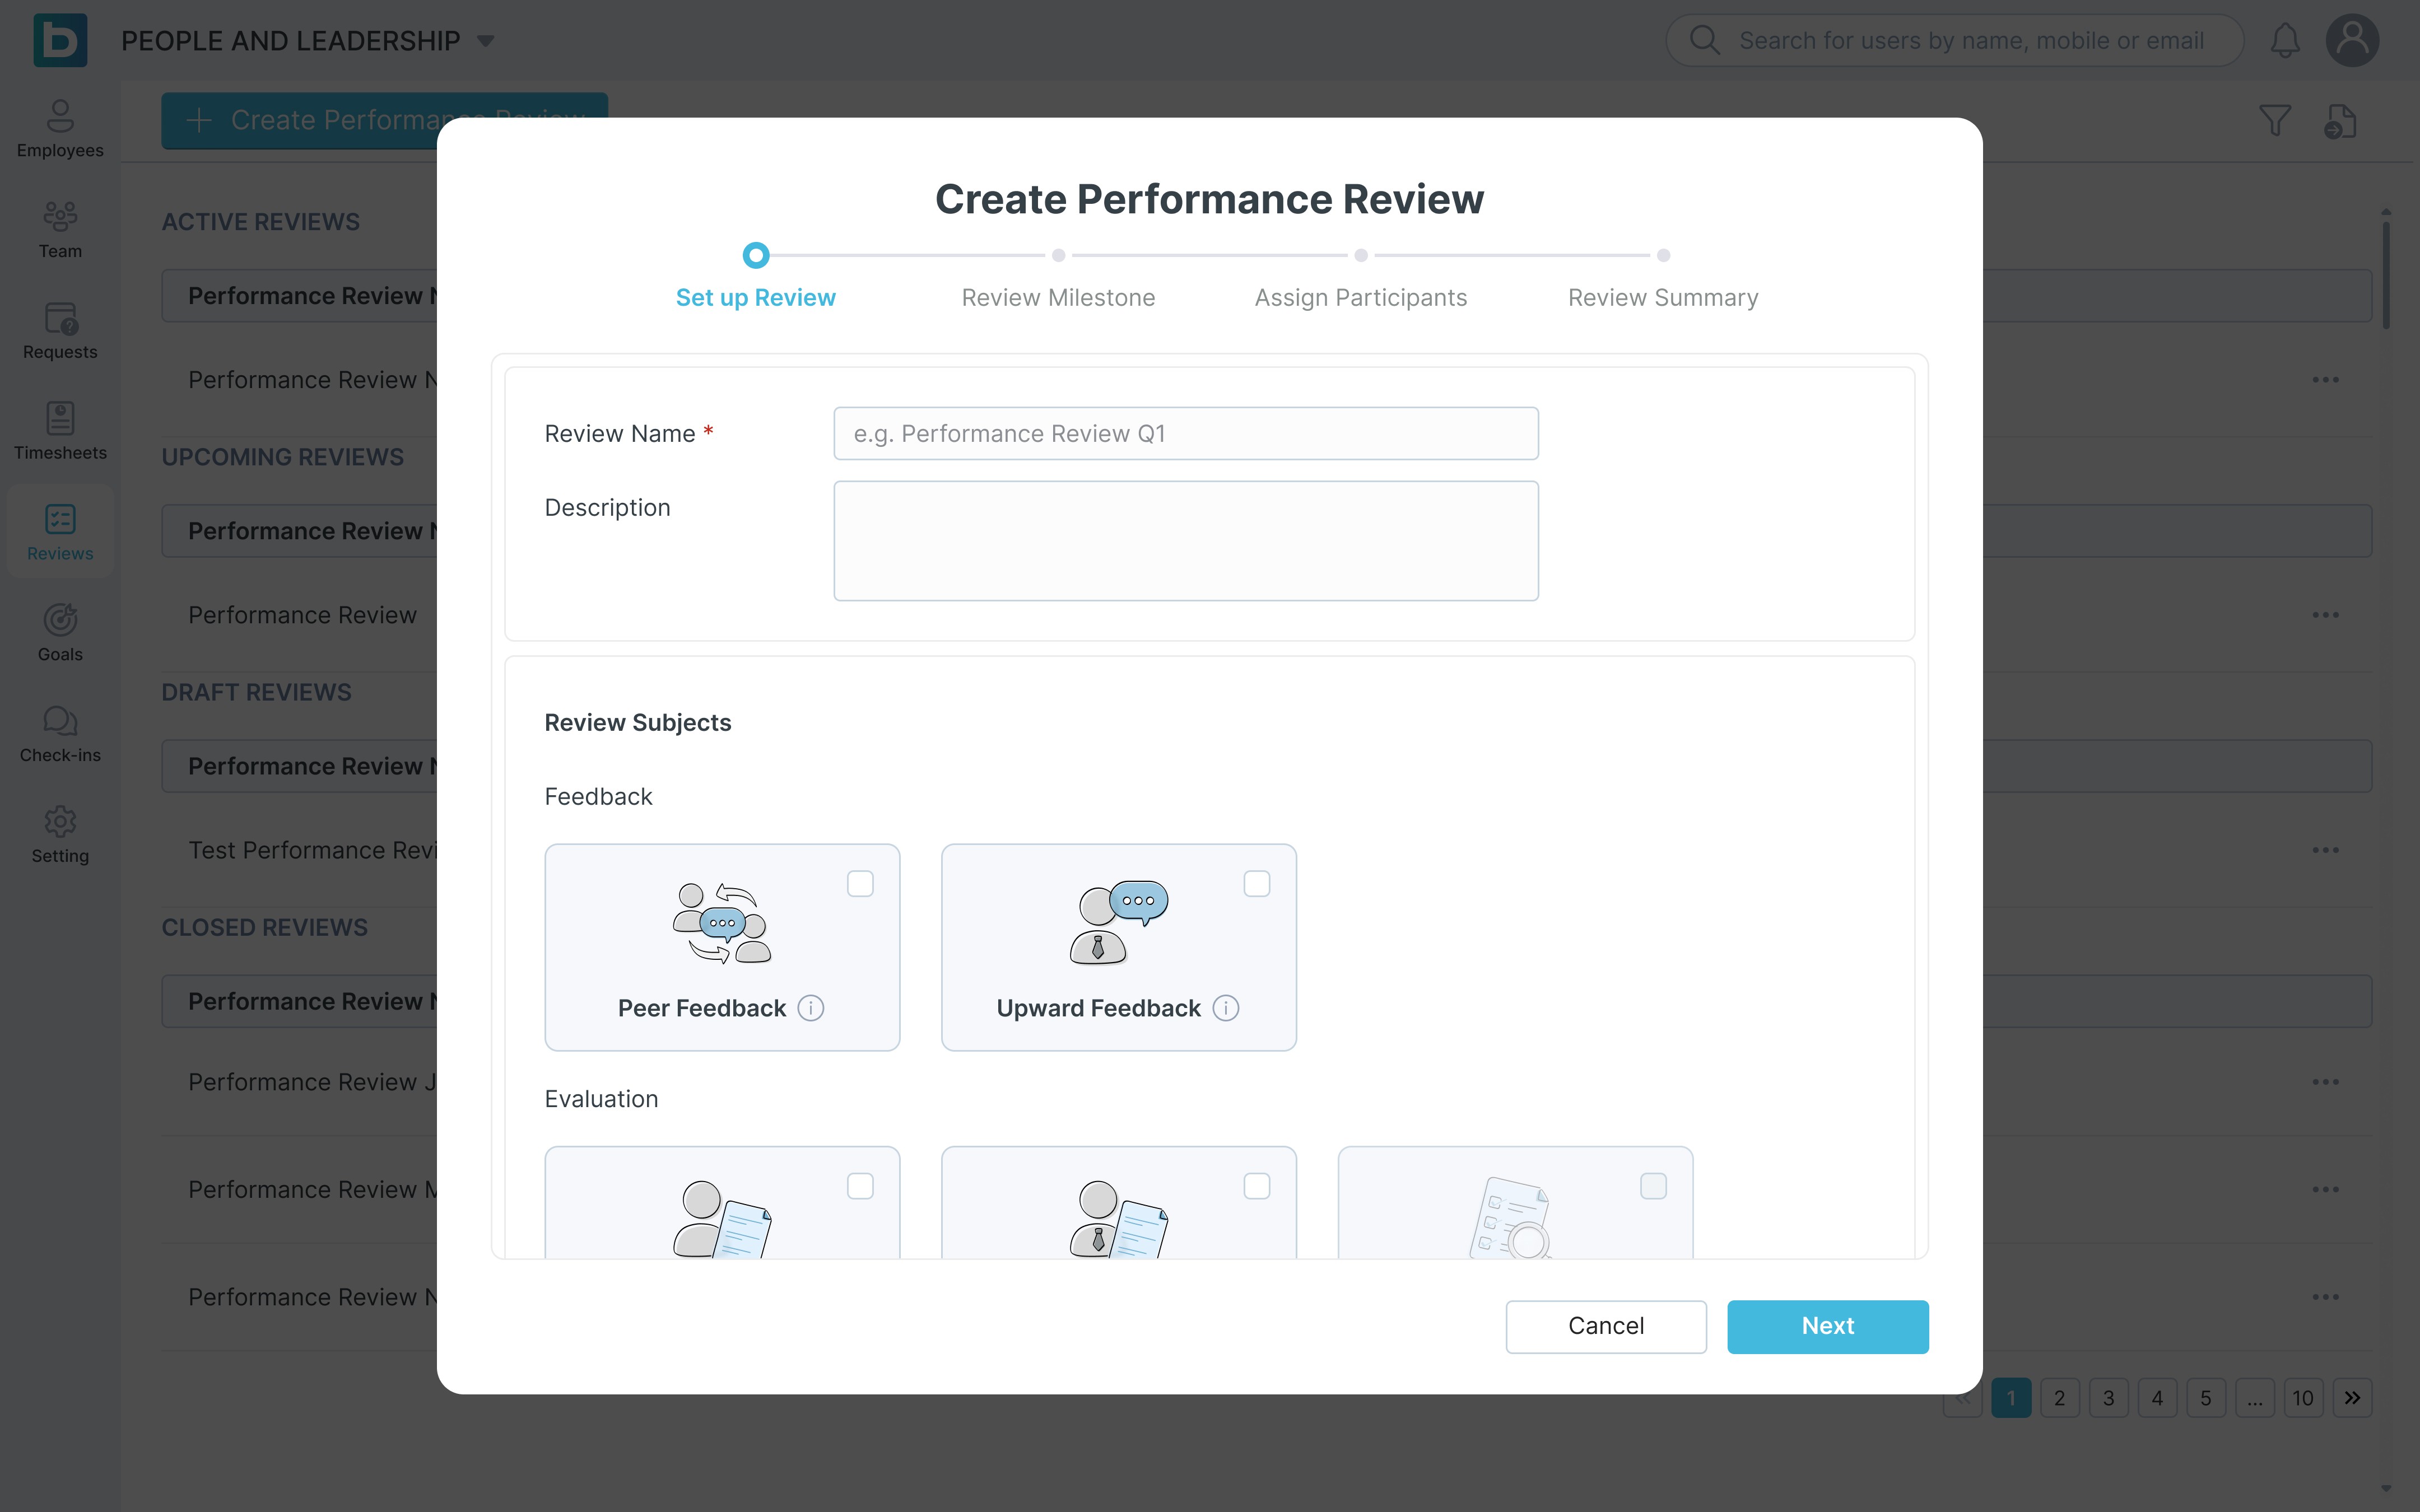
Task: Click the DRAFT REVIEWS section heading
Action: (257, 692)
